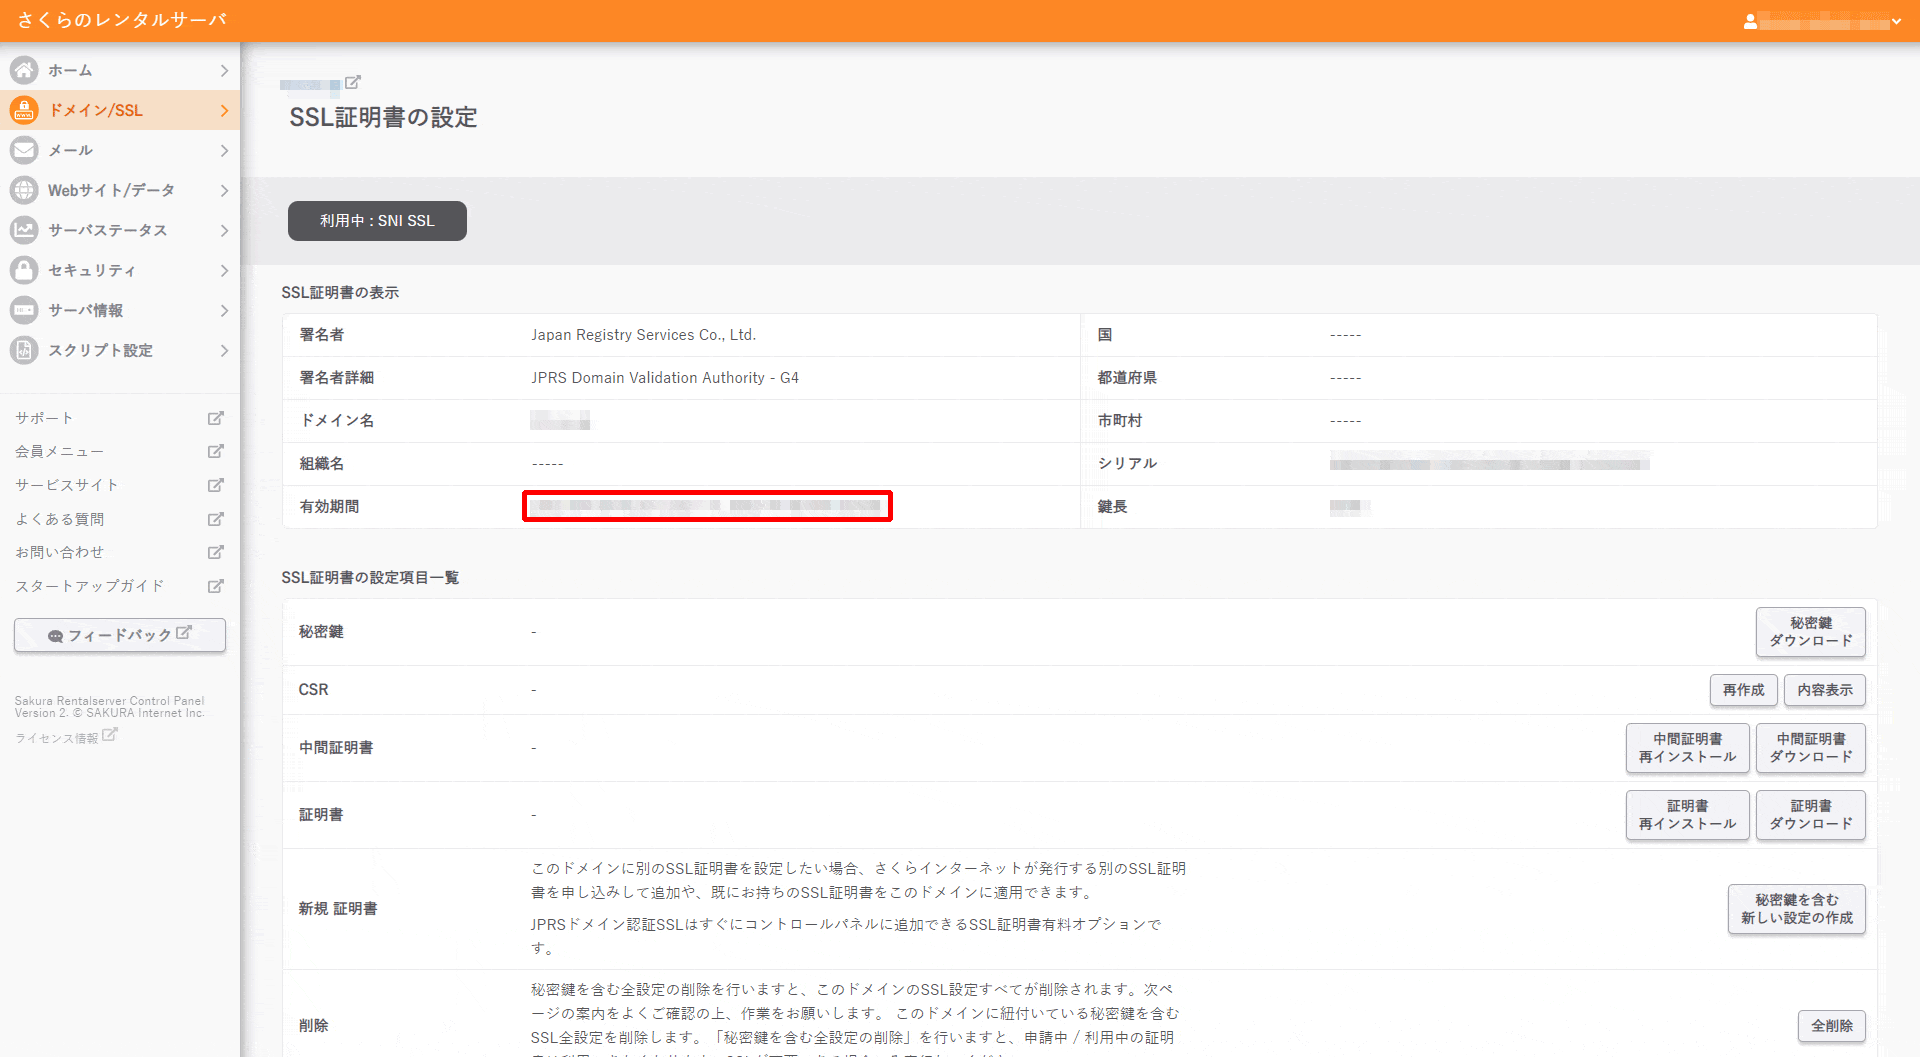Open the よくある質問 link

pos(59,519)
